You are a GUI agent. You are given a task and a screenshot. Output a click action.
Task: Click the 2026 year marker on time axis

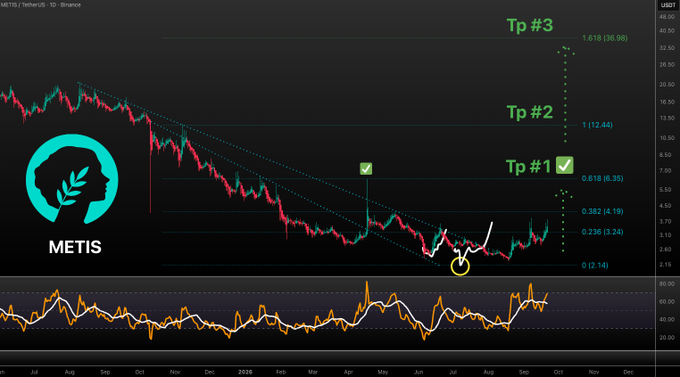(x=245, y=372)
